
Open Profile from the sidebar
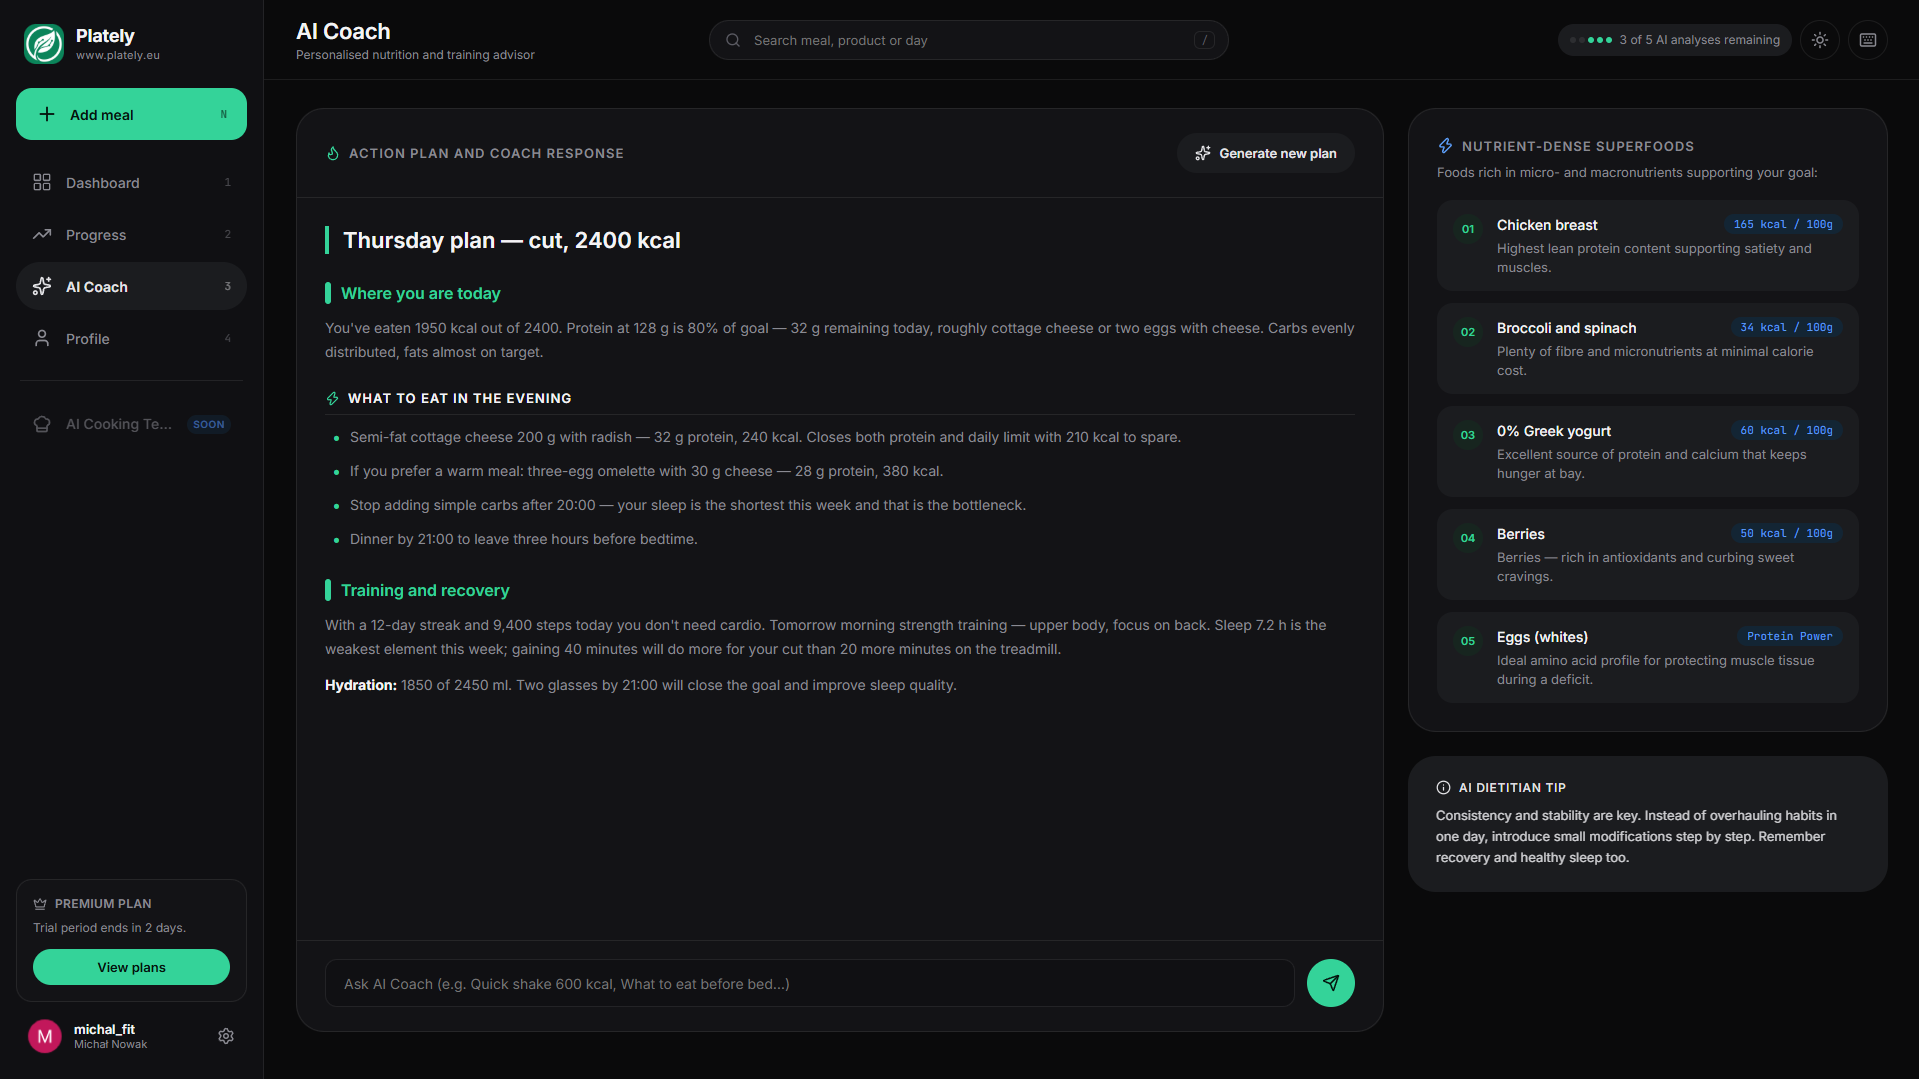point(131,338)
